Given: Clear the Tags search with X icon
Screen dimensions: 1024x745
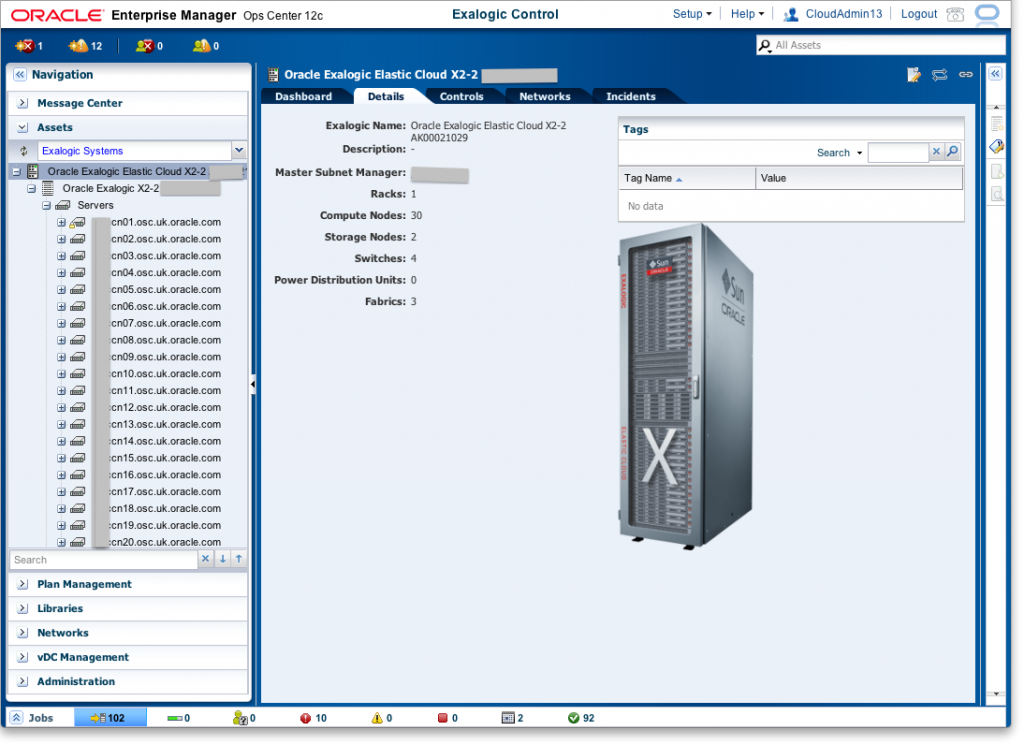Looking at the screenshot, I should point(936,151).
